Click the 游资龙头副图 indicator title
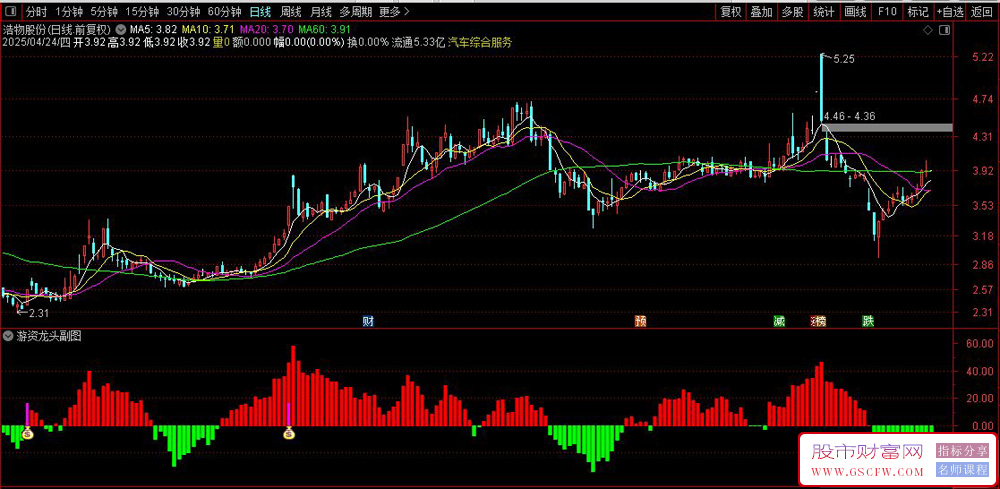The width and height of the screenshot is (1000, 489). click(48, 337)
